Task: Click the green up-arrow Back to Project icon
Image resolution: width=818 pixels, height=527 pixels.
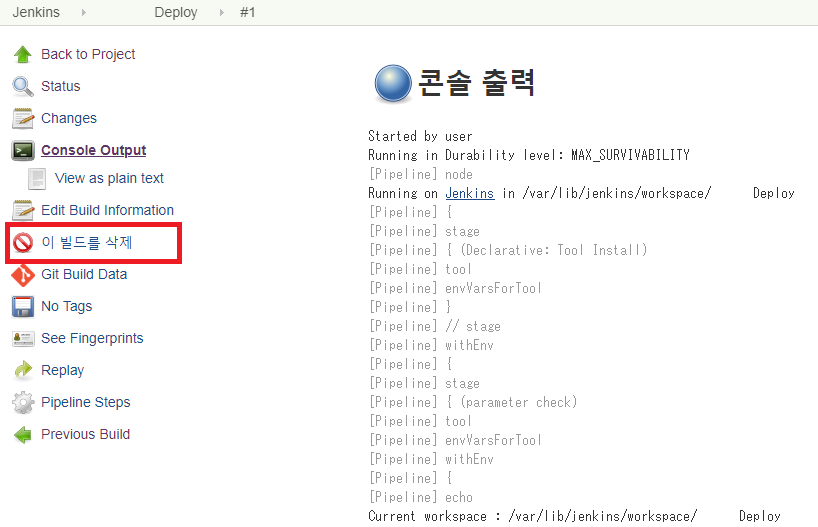Action: (22, 54)
